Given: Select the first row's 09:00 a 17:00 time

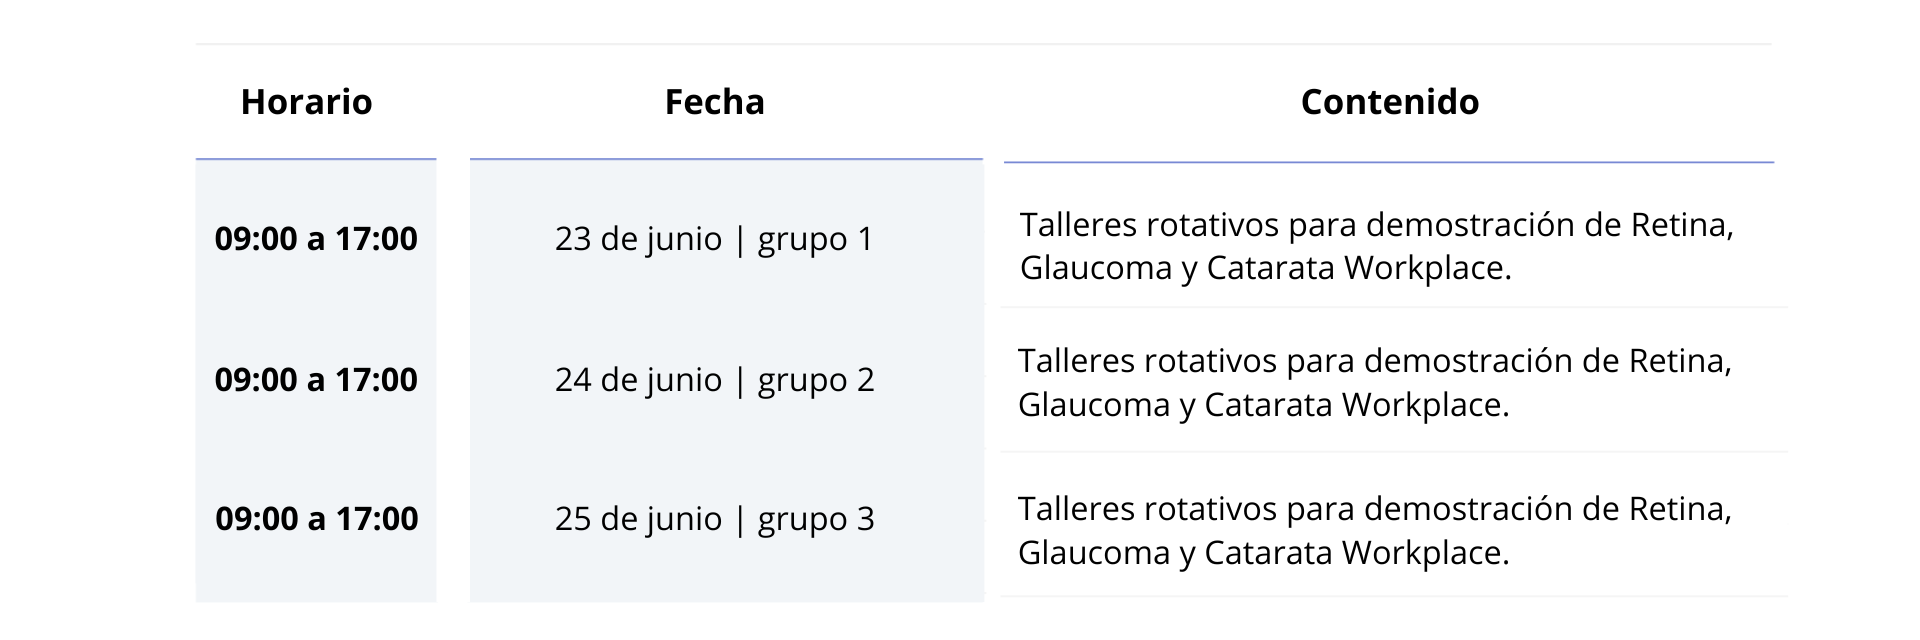Looking at the screenshot, I should coord(316,239).
